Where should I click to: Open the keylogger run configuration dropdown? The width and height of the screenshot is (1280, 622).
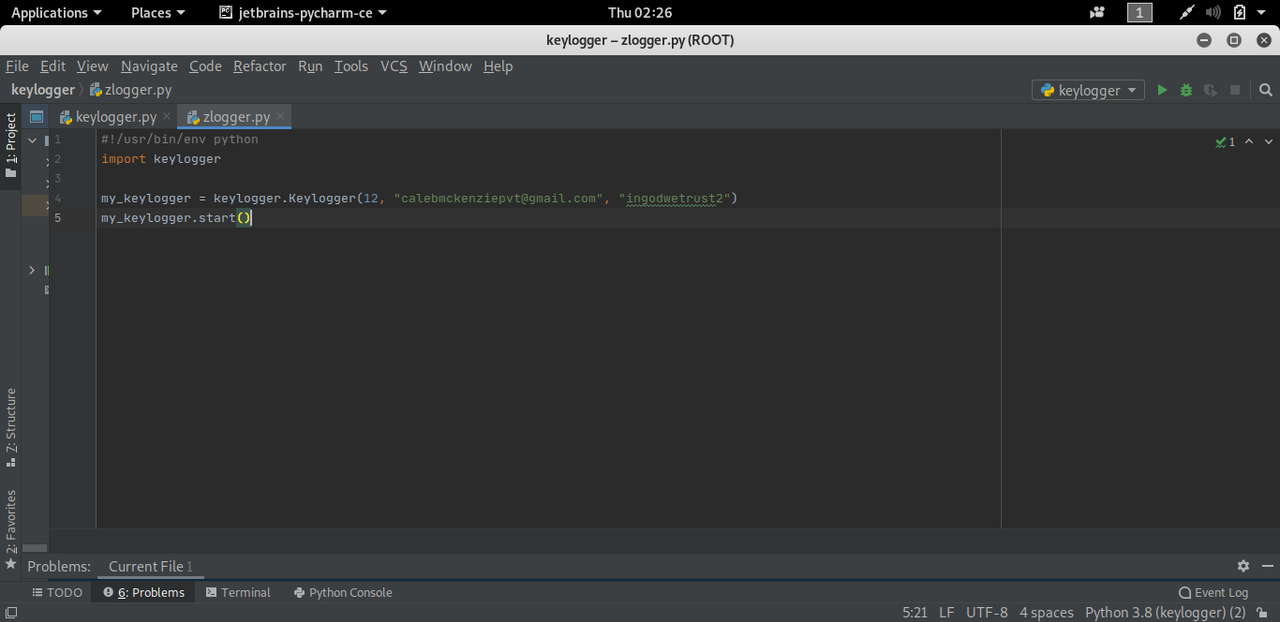1088,90
